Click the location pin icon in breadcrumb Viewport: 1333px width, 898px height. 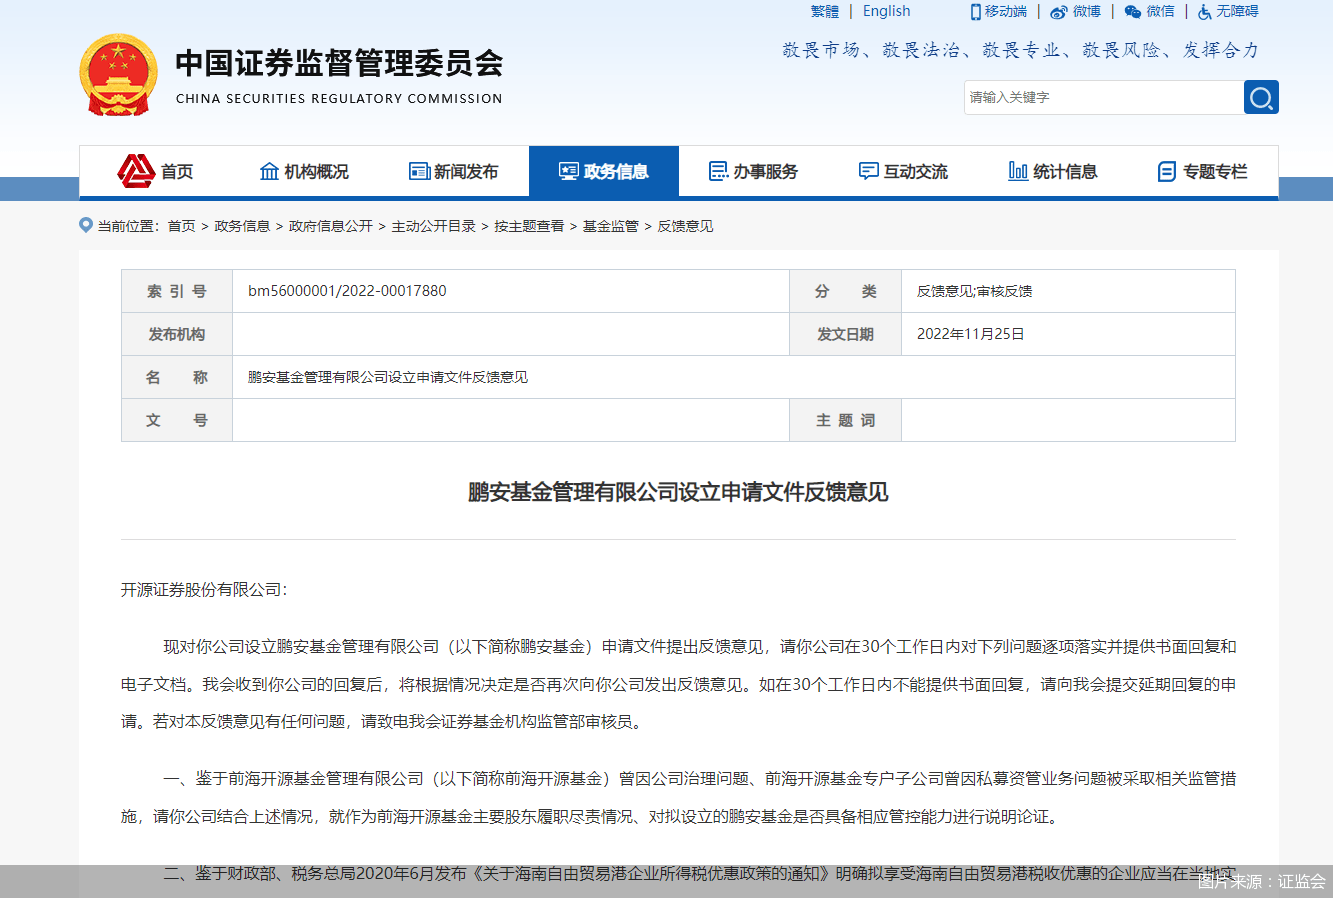click(86, 225)
